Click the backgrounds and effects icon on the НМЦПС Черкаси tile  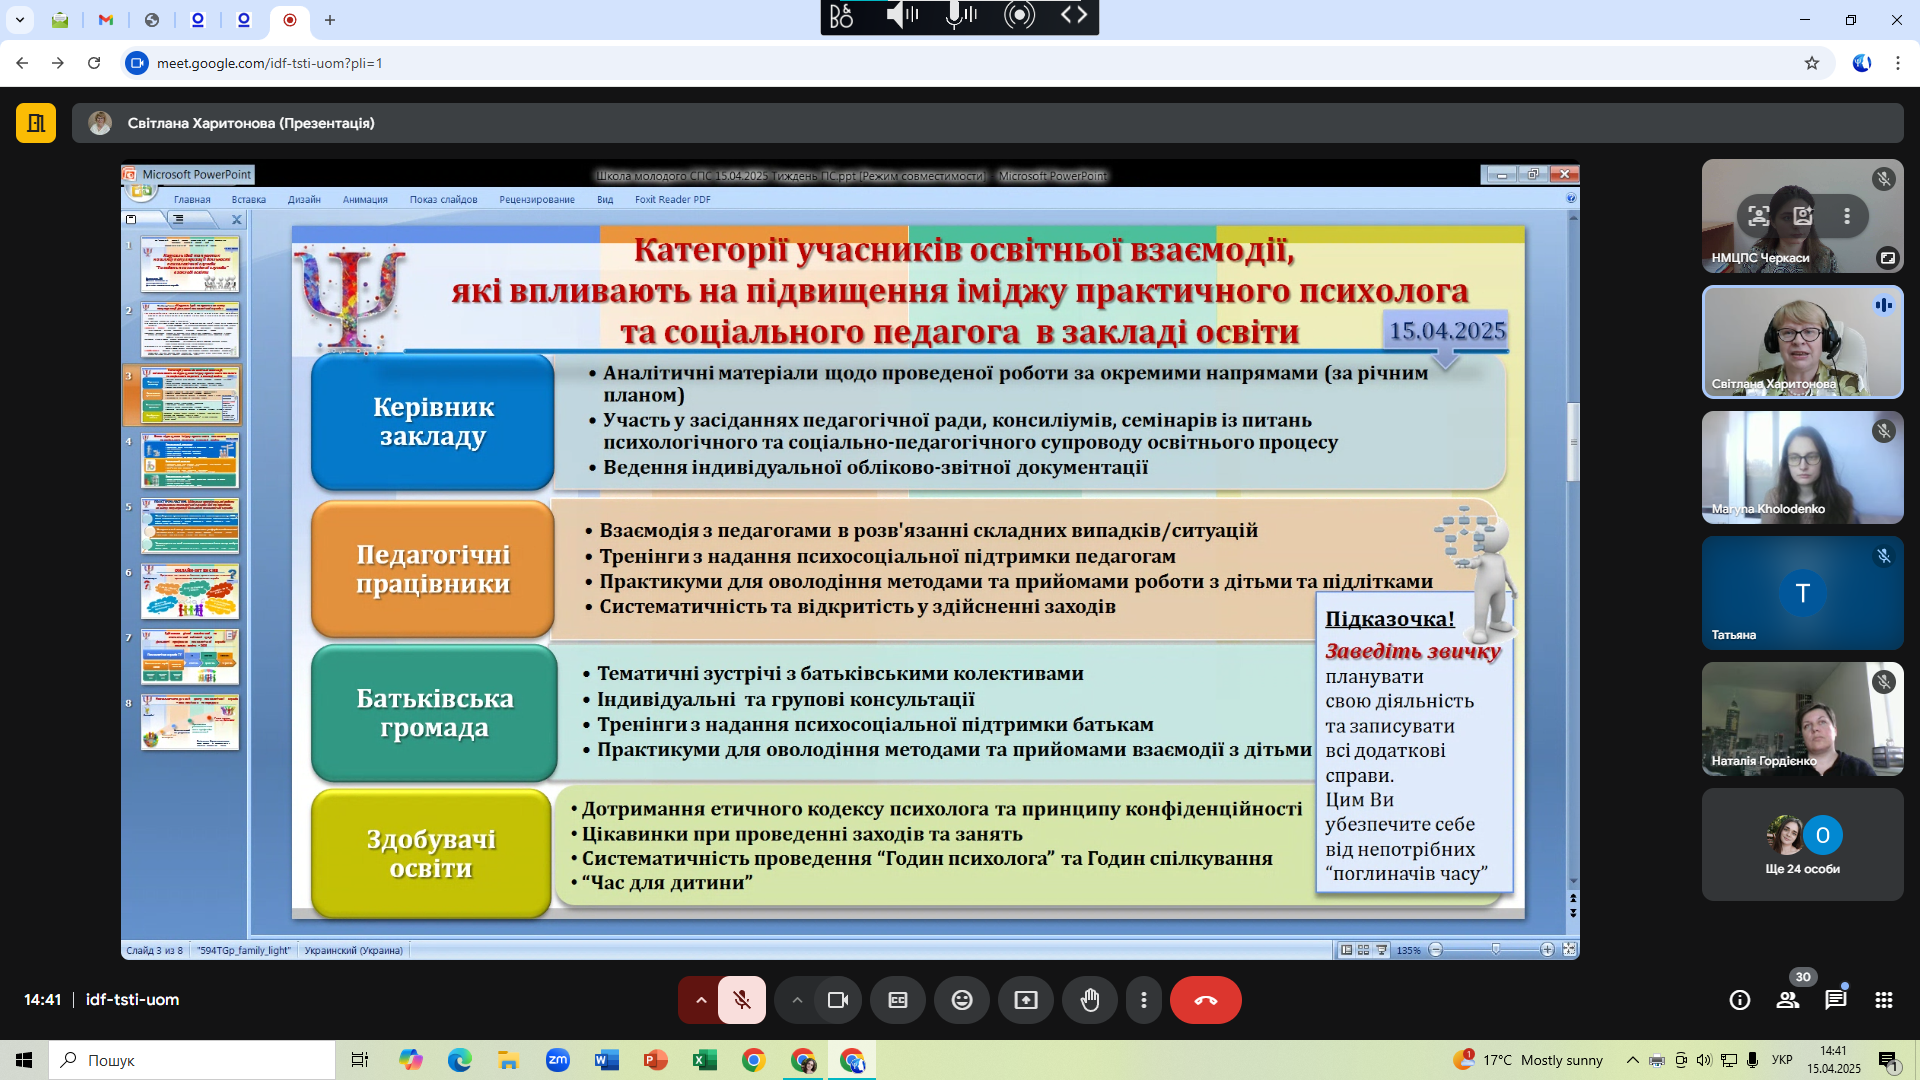coord(1803,216)
